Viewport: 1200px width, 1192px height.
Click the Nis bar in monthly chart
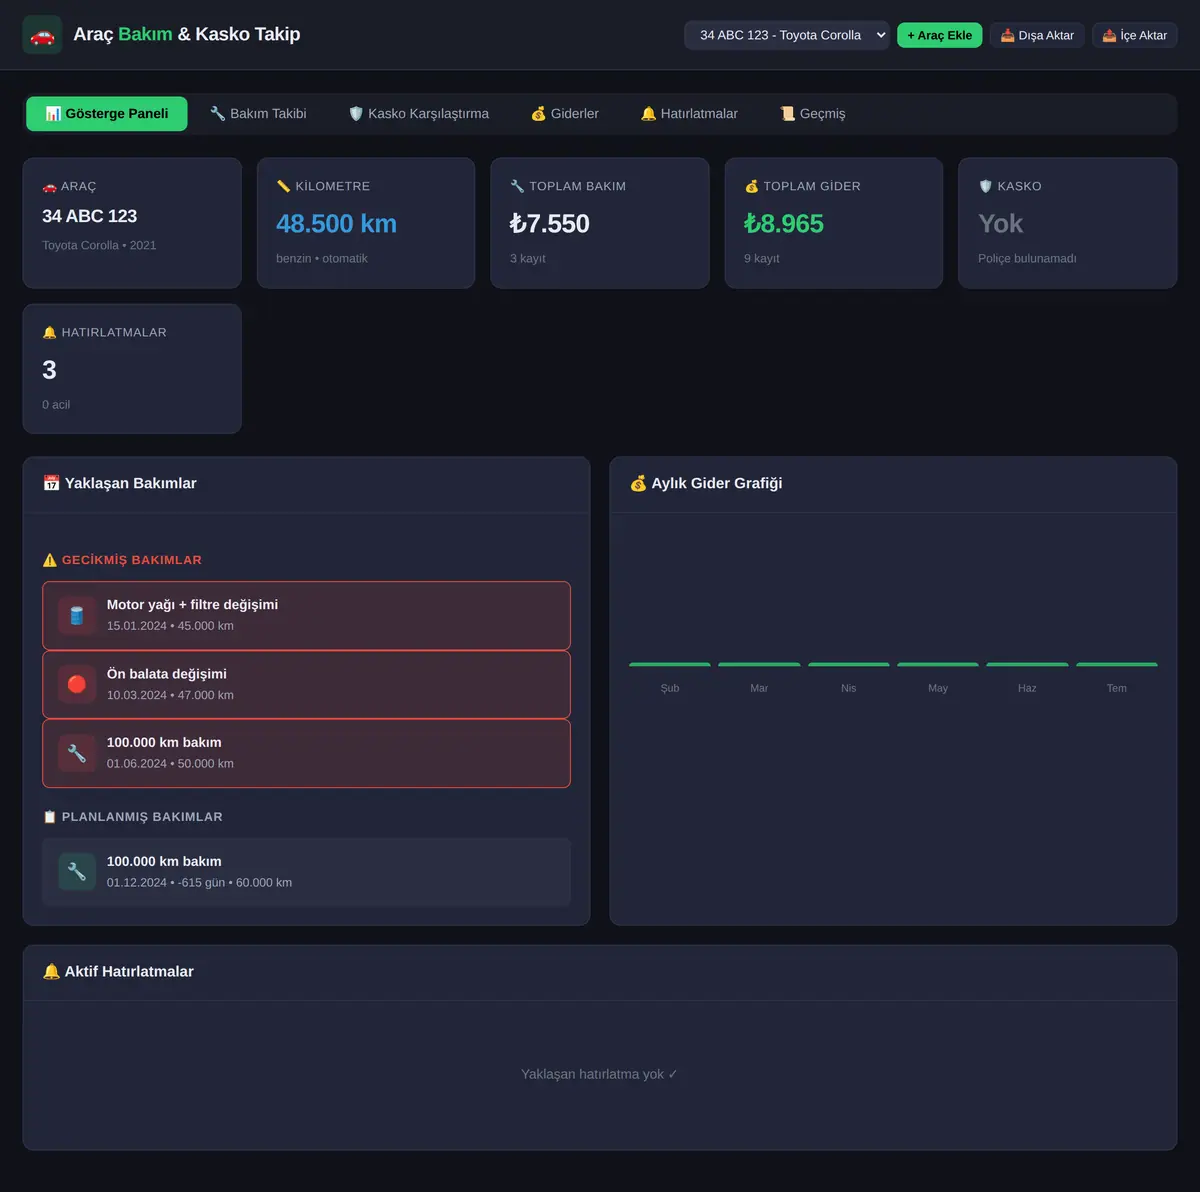849,664
